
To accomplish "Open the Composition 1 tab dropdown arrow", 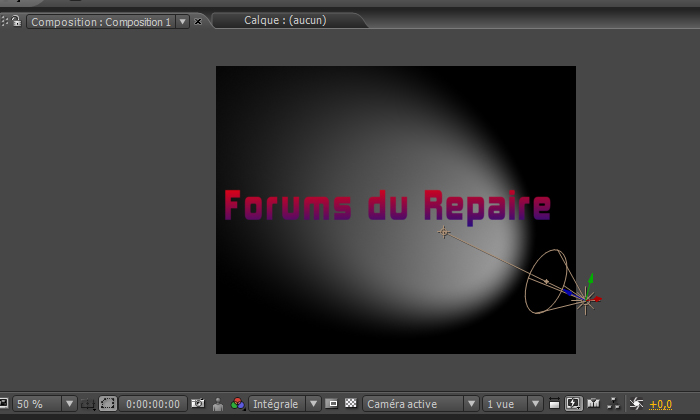I will 183,21.
